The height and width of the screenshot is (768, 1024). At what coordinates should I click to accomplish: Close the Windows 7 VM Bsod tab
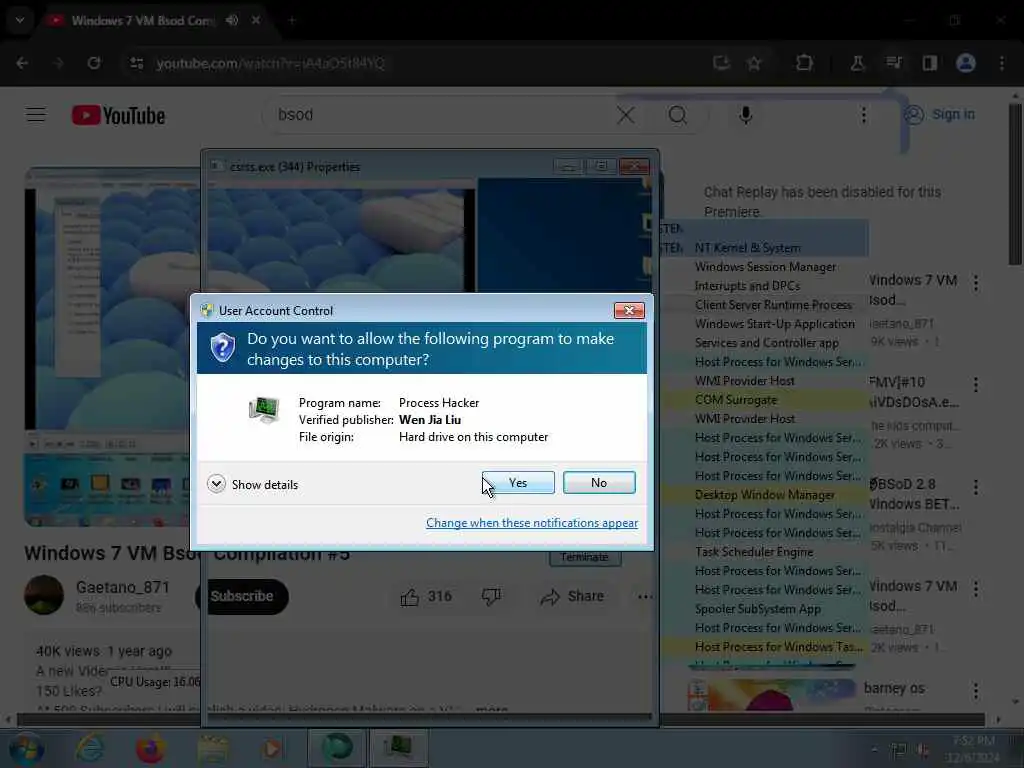(256, 20)
